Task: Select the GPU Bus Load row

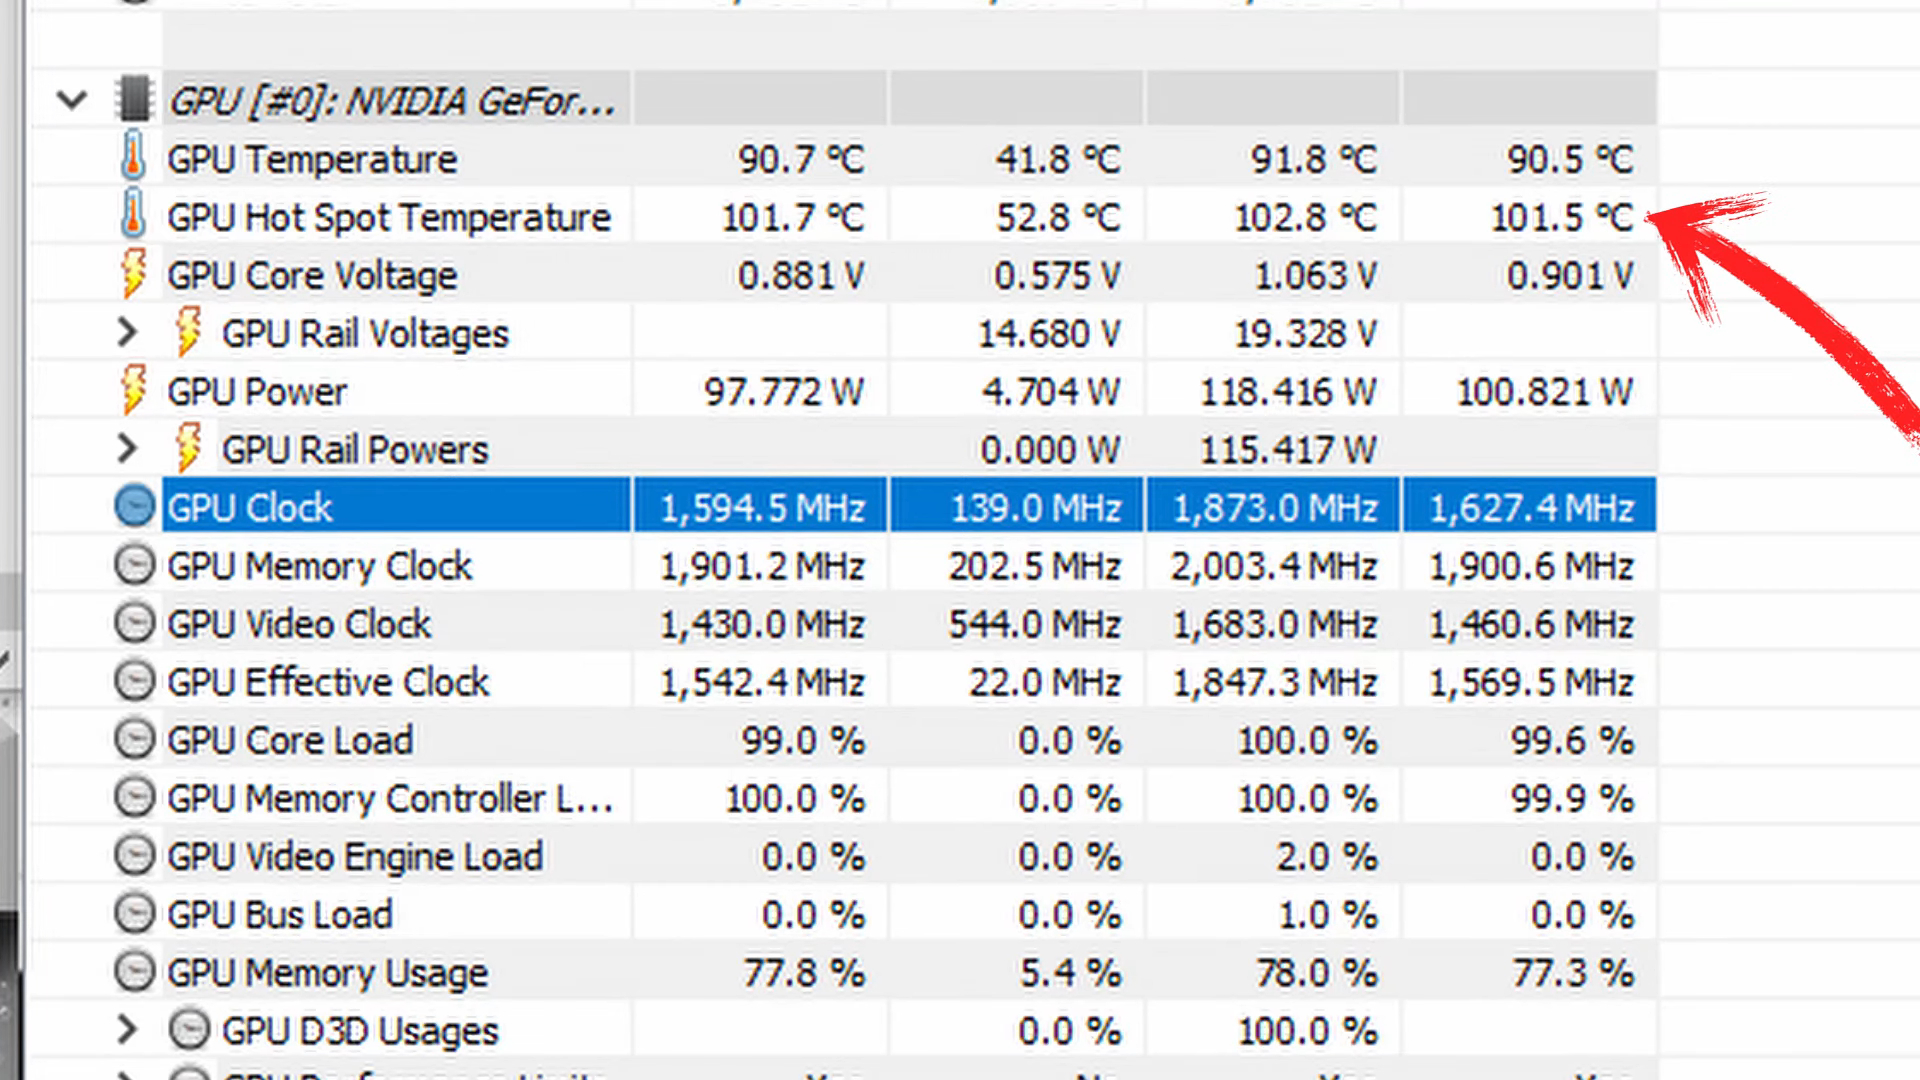Action: [x=280, y=913]
